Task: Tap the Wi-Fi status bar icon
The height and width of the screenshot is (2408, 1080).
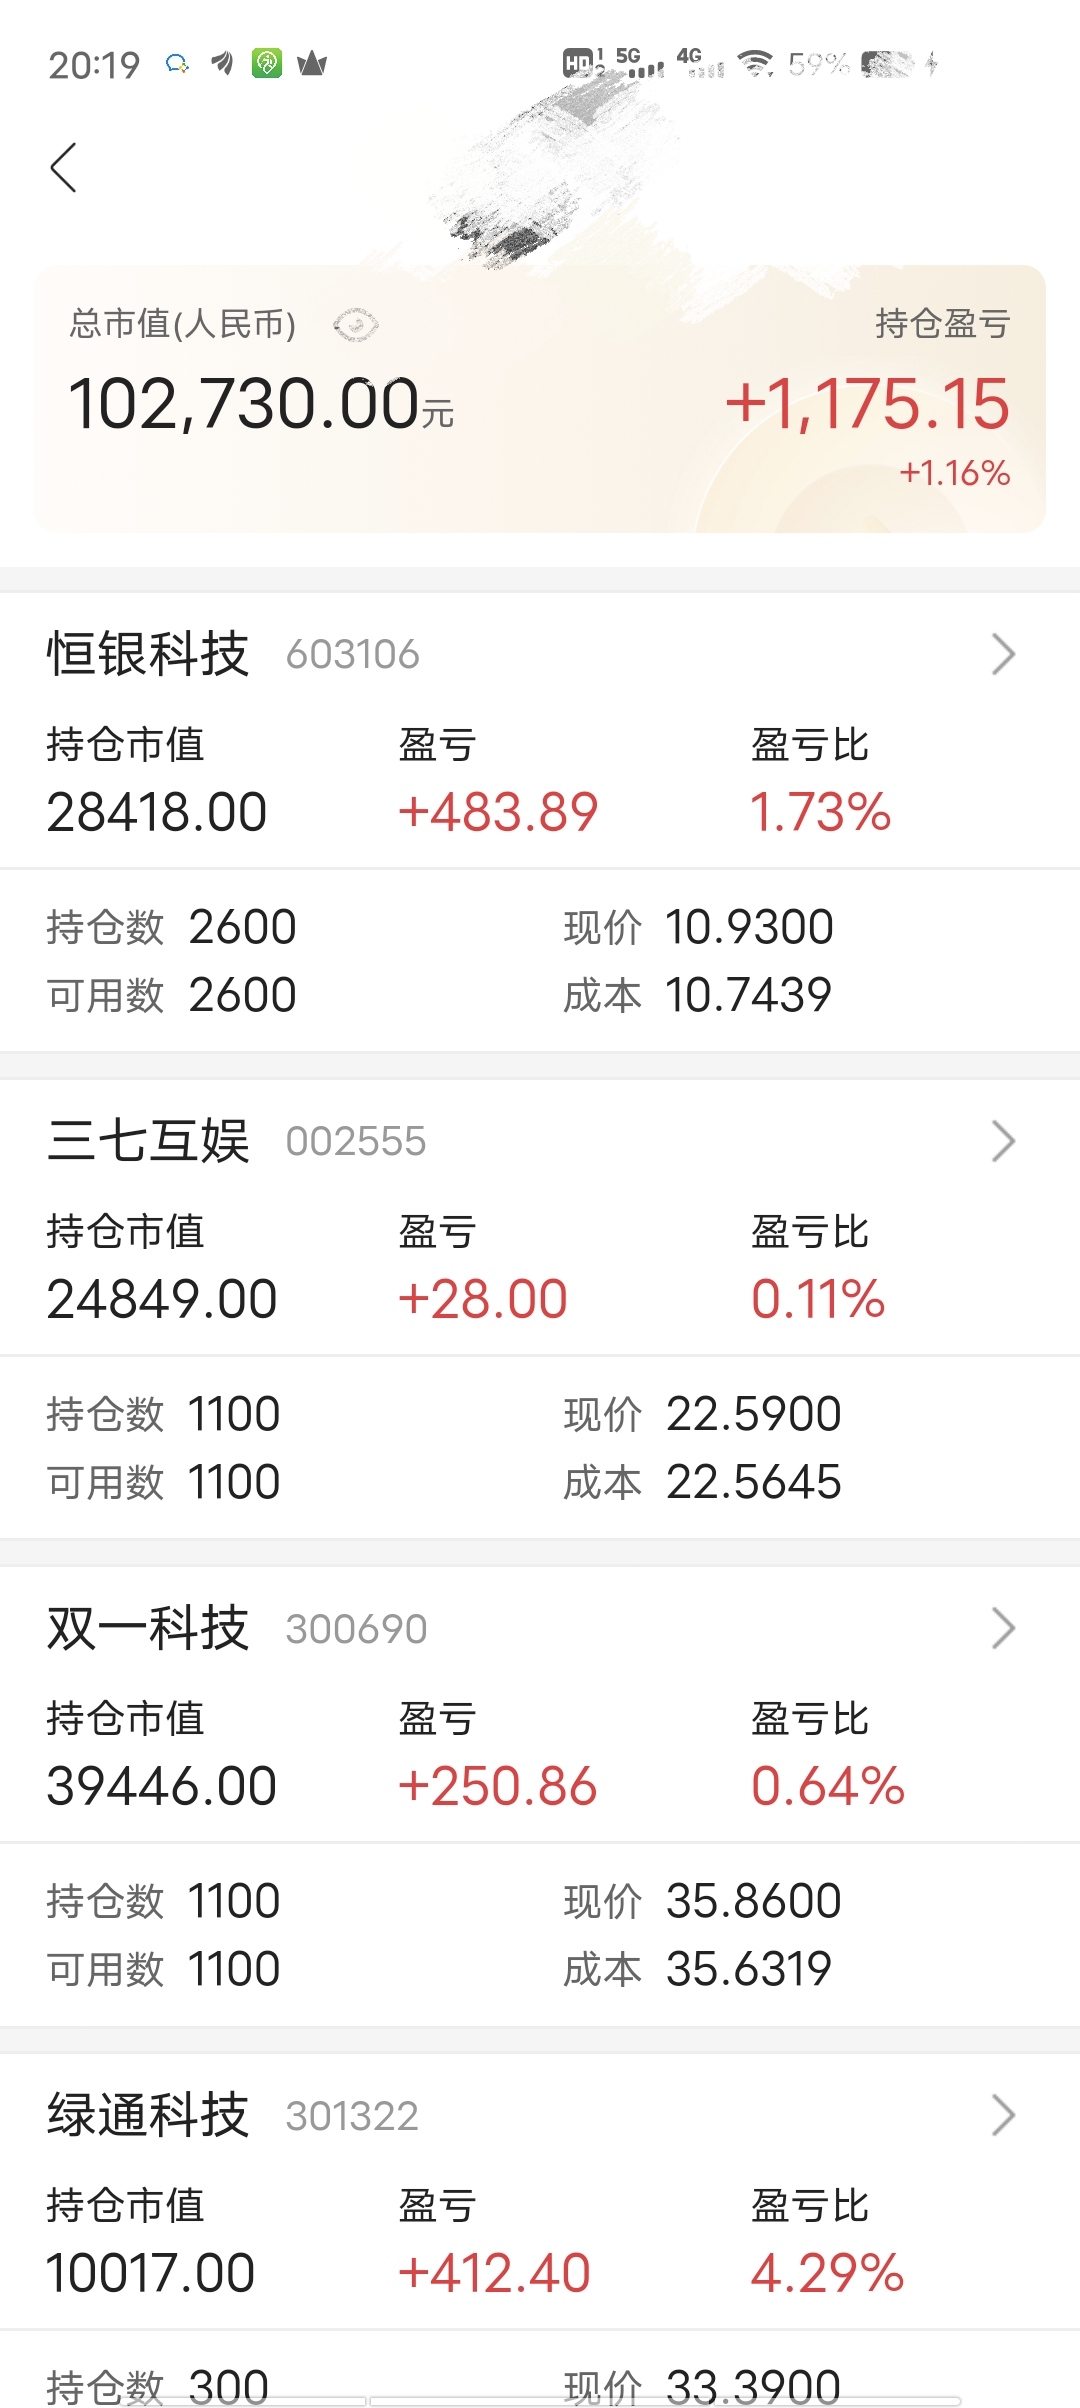Action: [755, 64]
